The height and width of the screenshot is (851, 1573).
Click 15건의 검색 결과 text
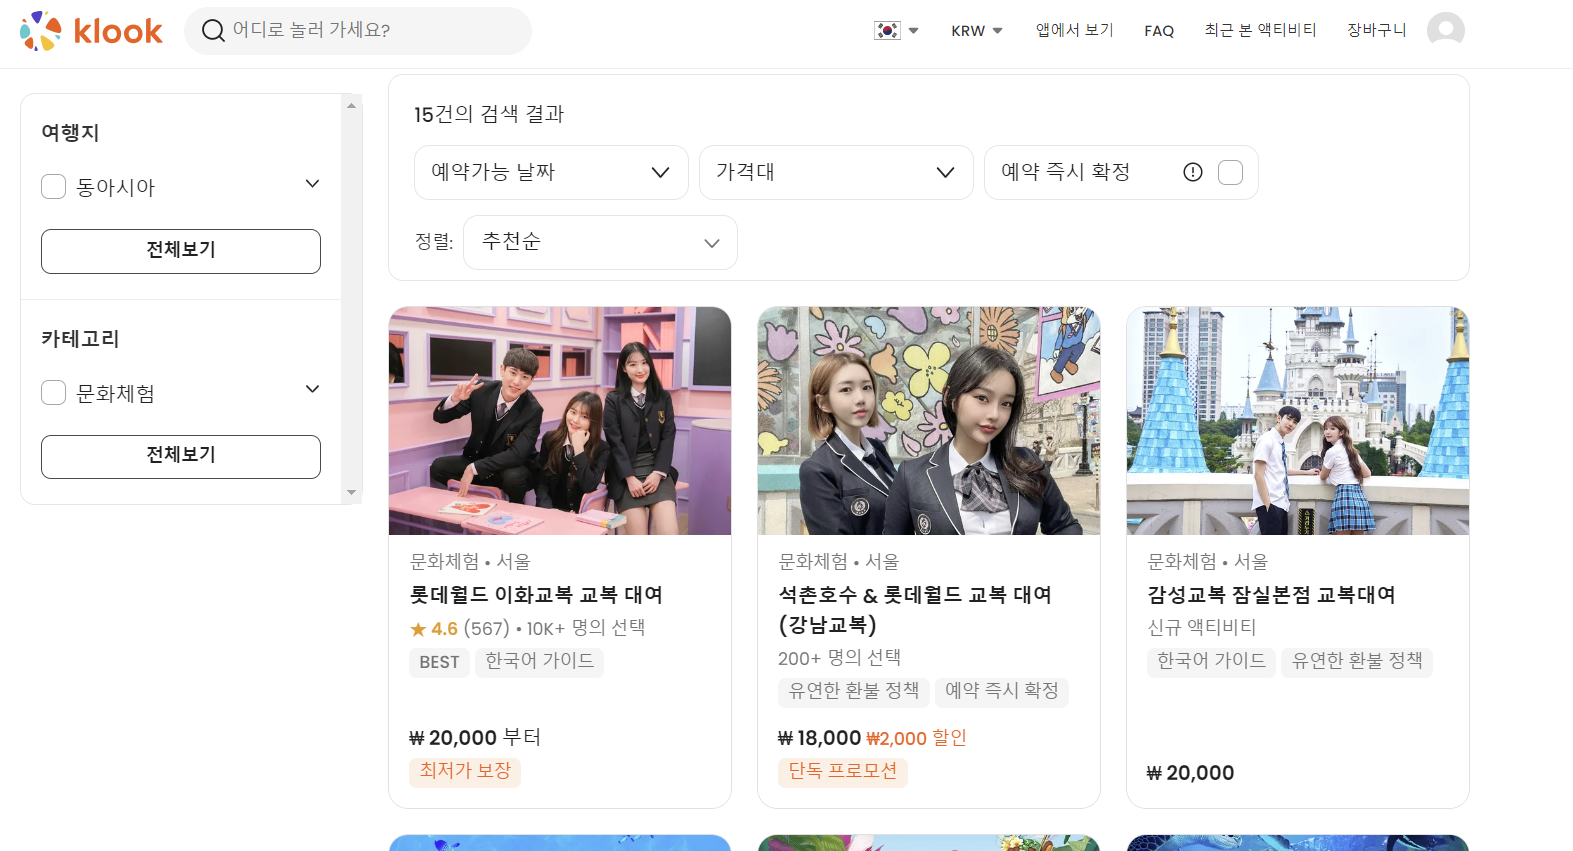click(x=489, y=115)
